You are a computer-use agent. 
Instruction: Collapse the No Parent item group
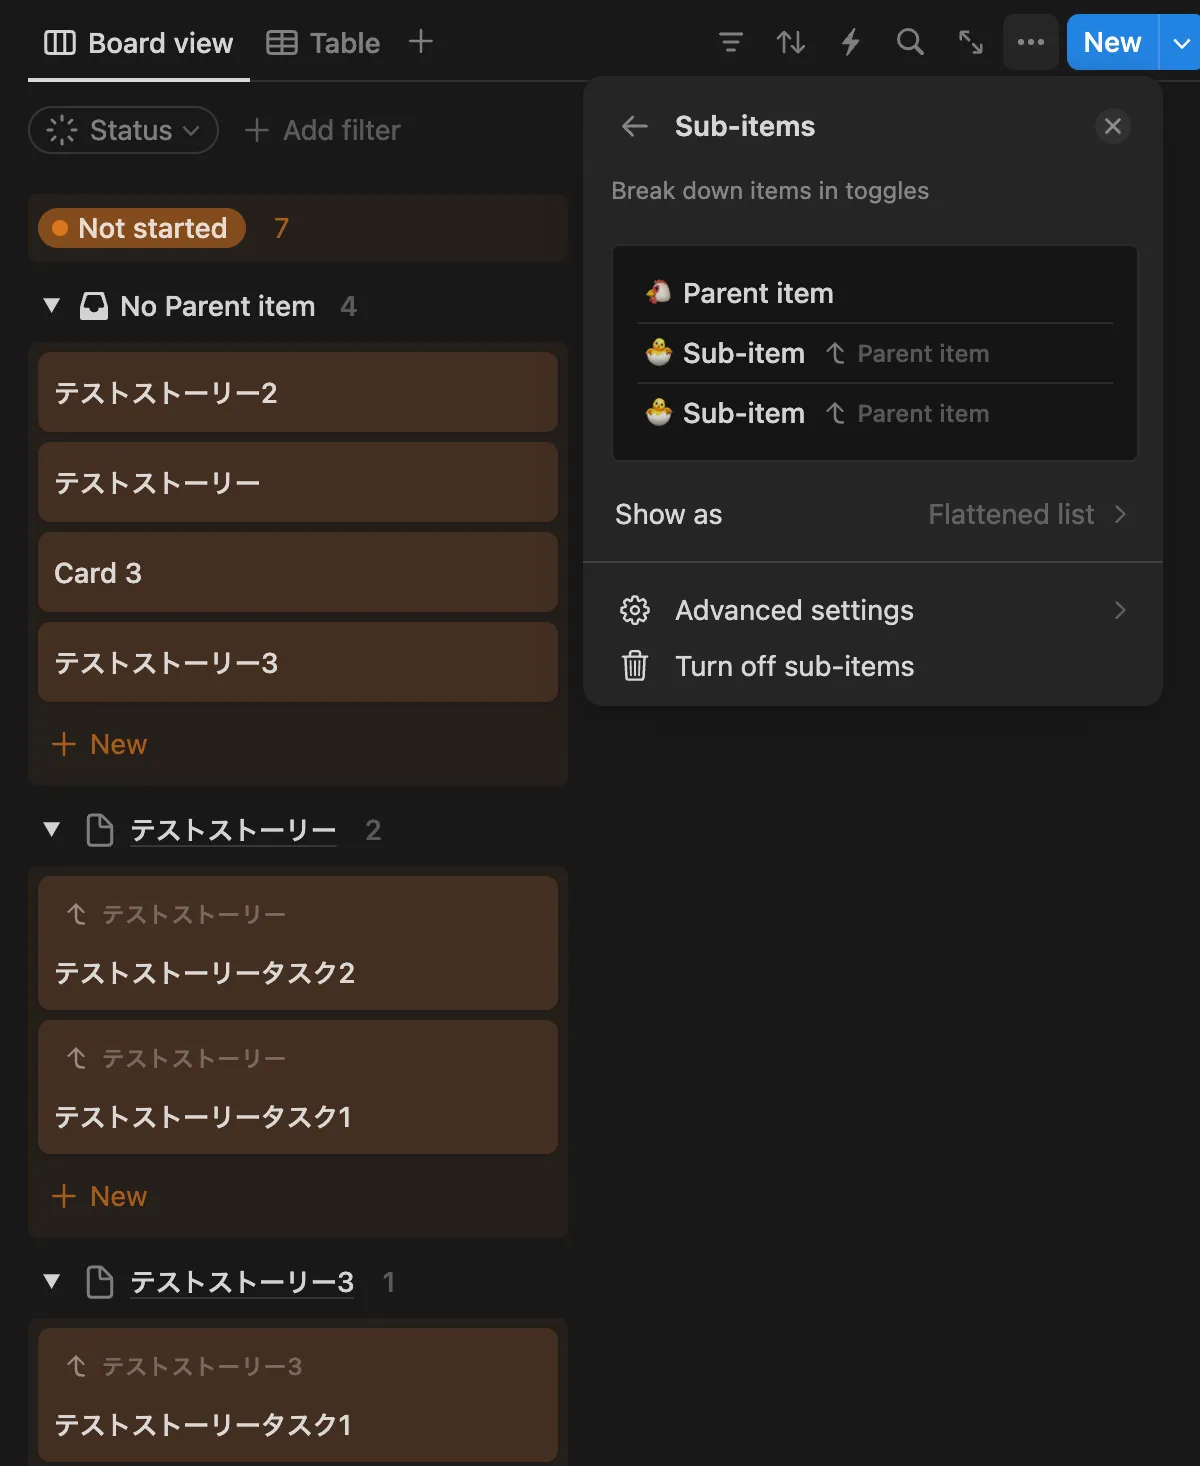(x=52, y=306)
